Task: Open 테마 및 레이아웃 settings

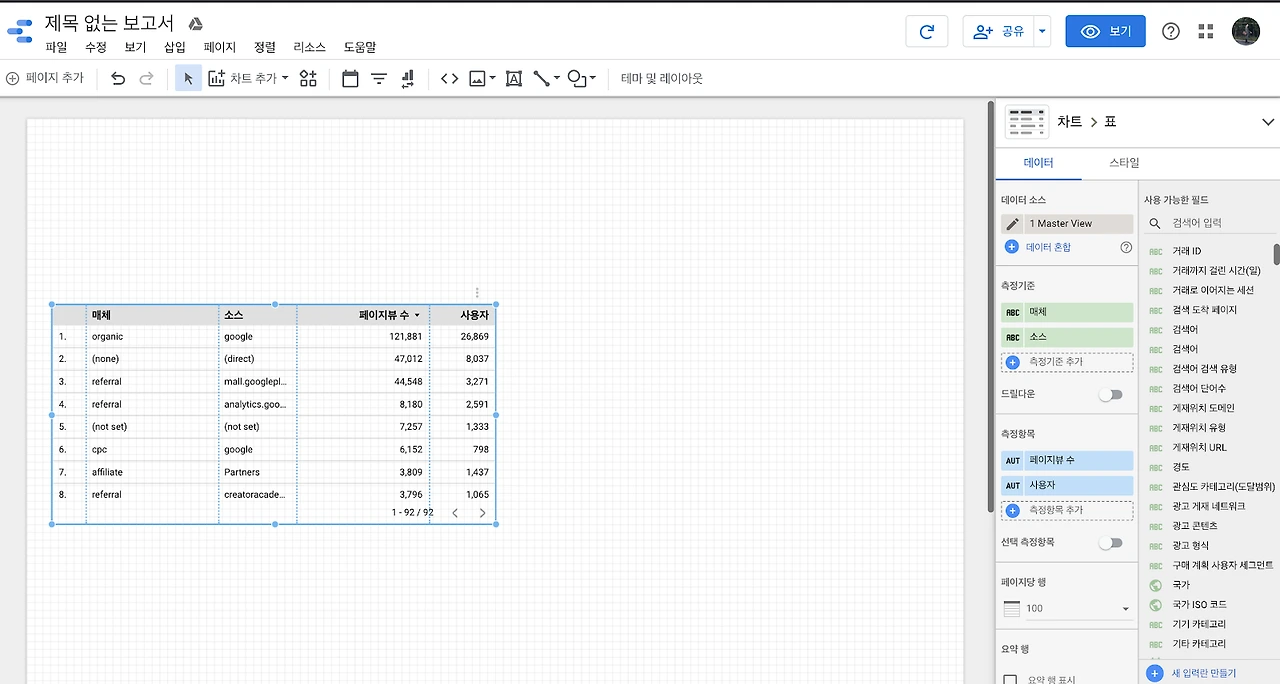Action: (x=662, y=78)
